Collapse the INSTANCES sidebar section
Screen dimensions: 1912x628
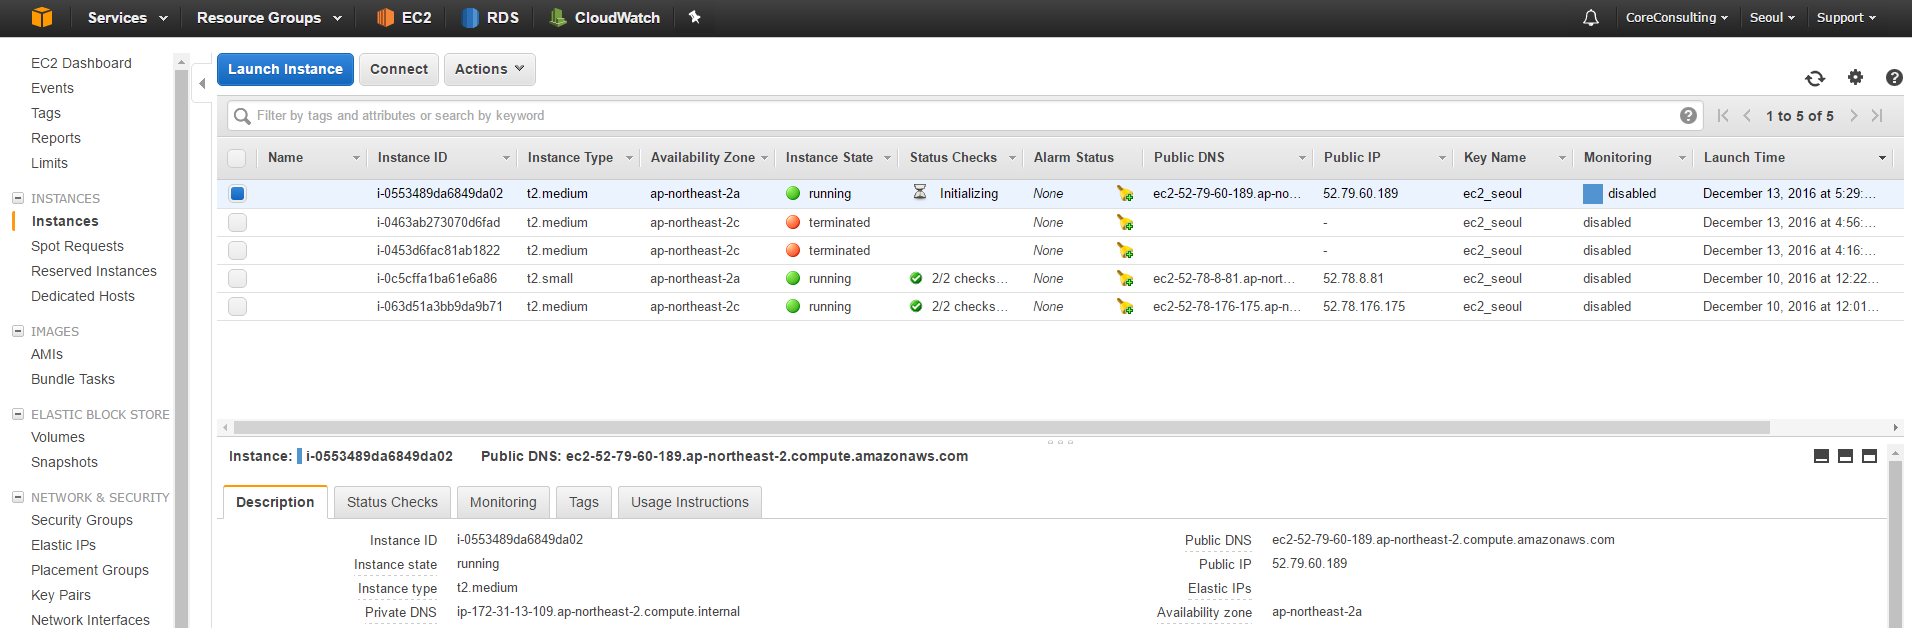click(x=18, y=197)
